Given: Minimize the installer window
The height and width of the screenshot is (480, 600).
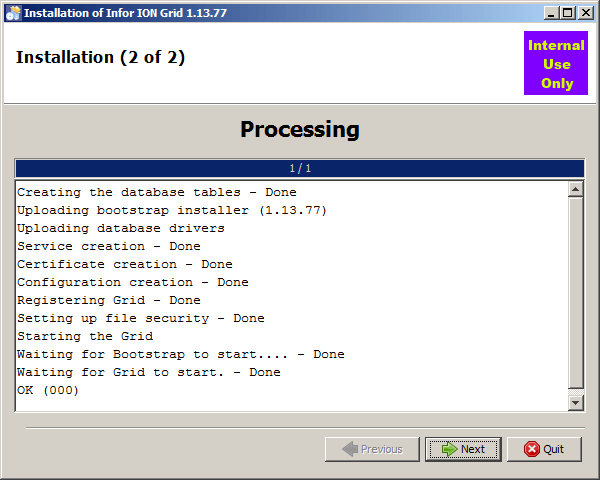Looking at the screenshot, I should (x=552, y=13).
